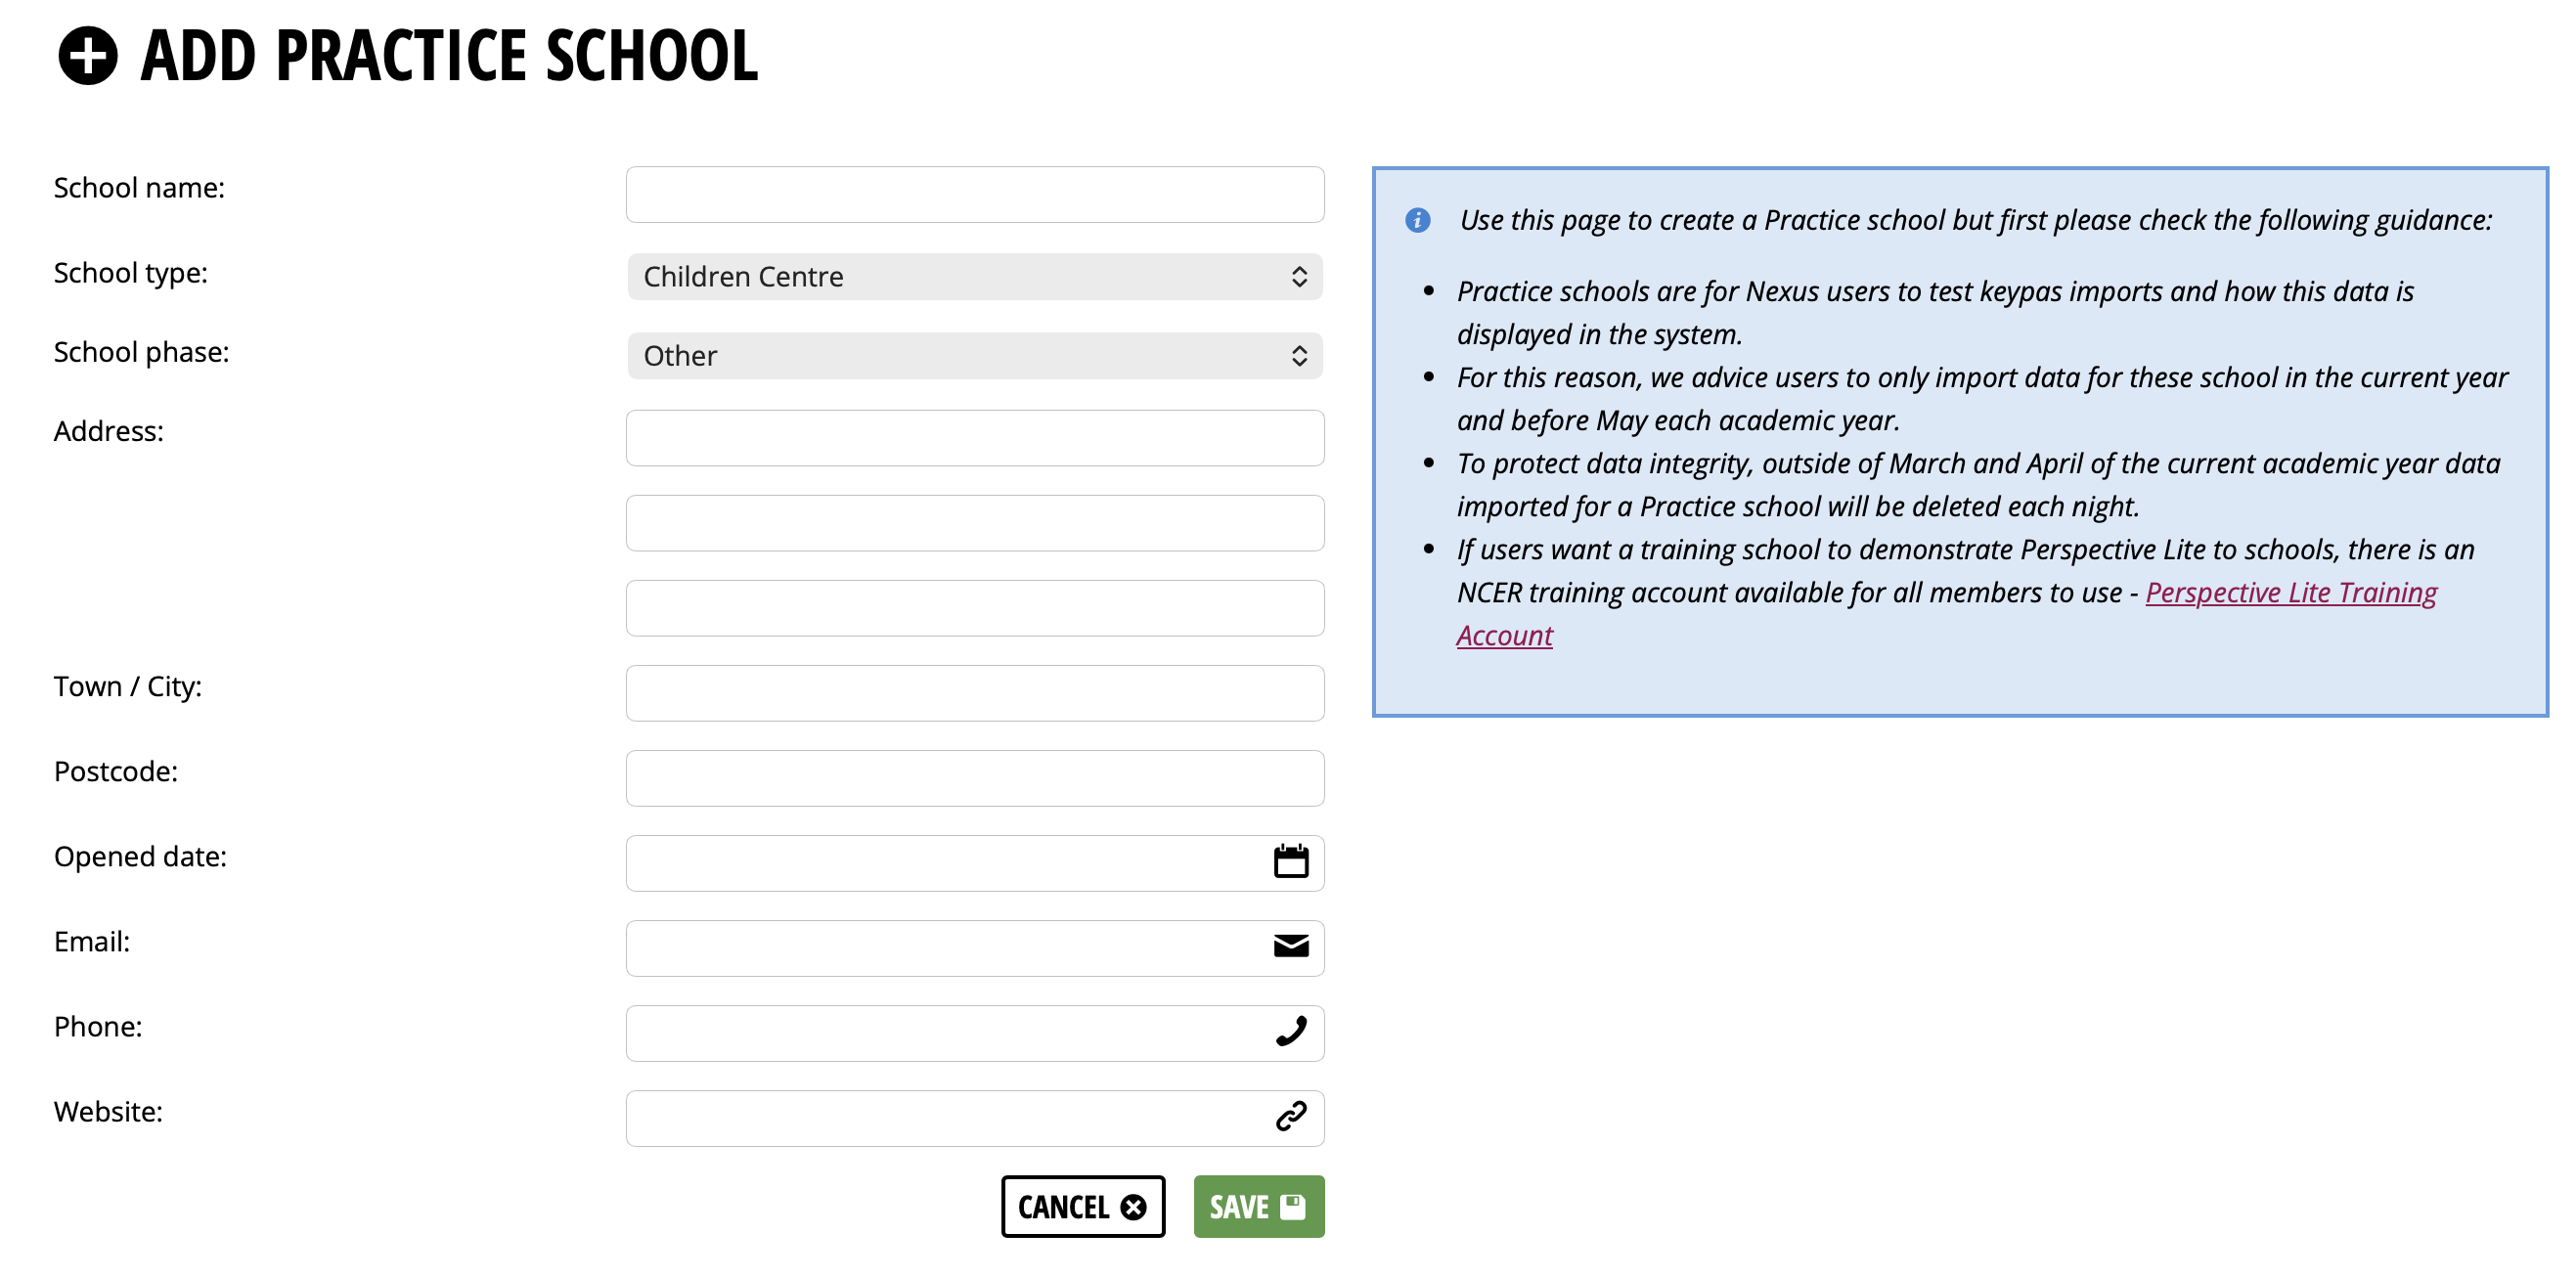Viewport: 2576px width, 1277px height.
Task: Focus the Town / City input field
Action: (x=975, y=692)
